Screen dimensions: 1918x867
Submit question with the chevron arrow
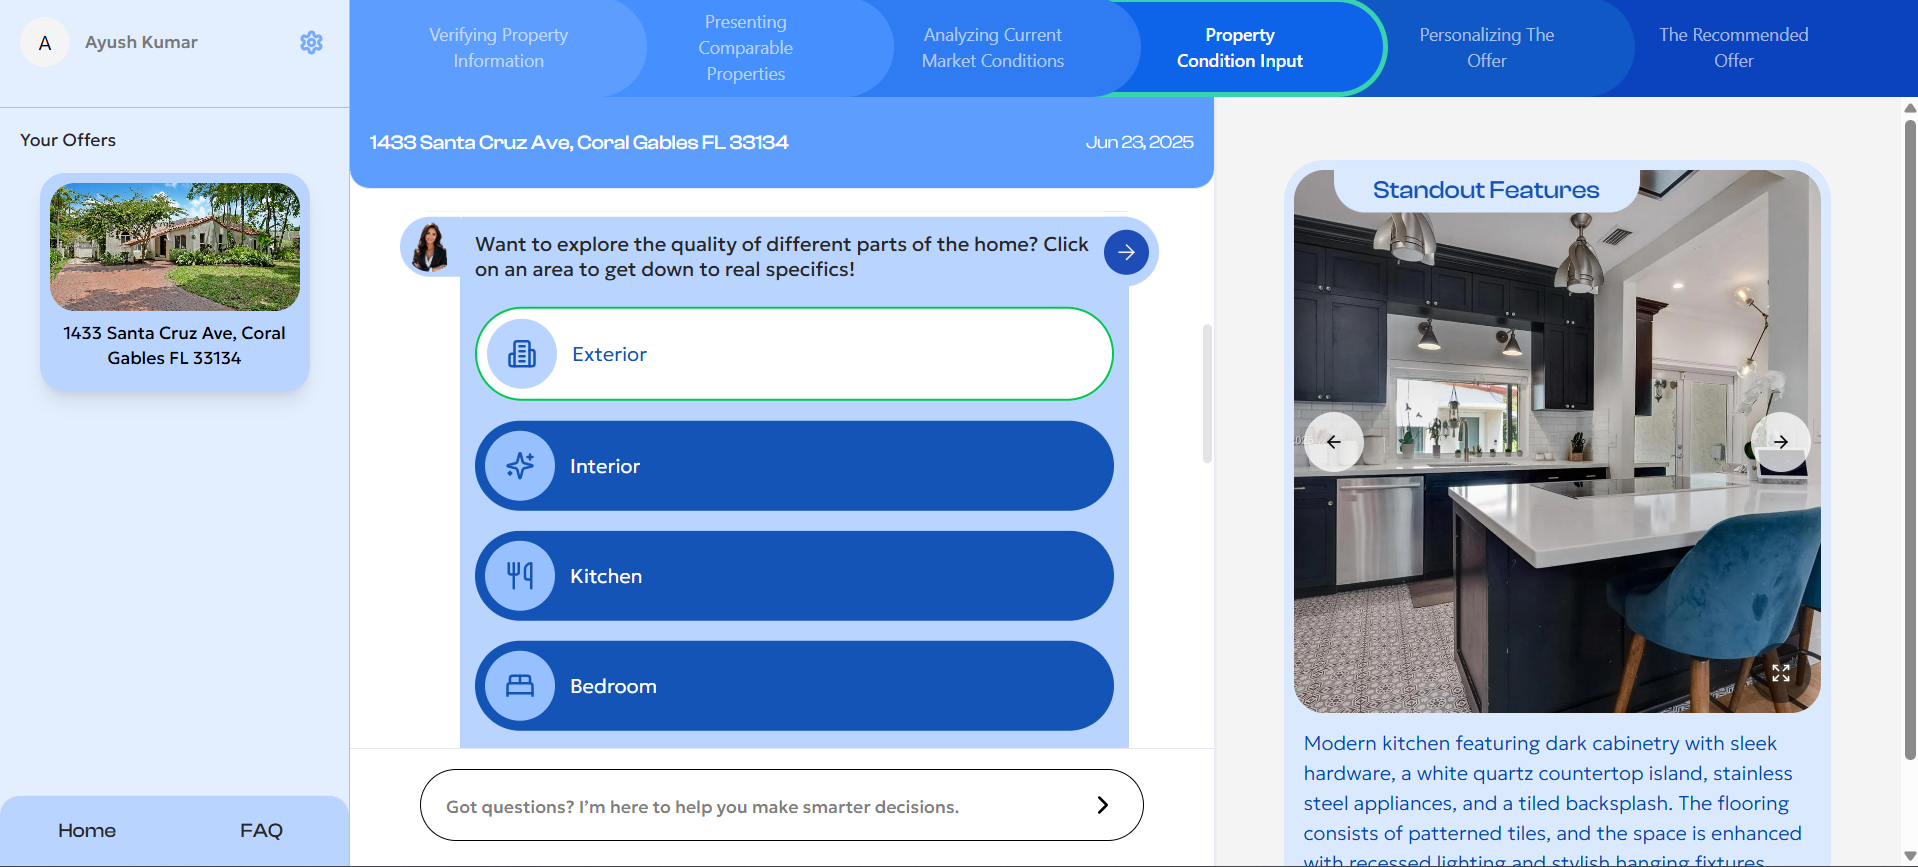tap(1102, 805)
